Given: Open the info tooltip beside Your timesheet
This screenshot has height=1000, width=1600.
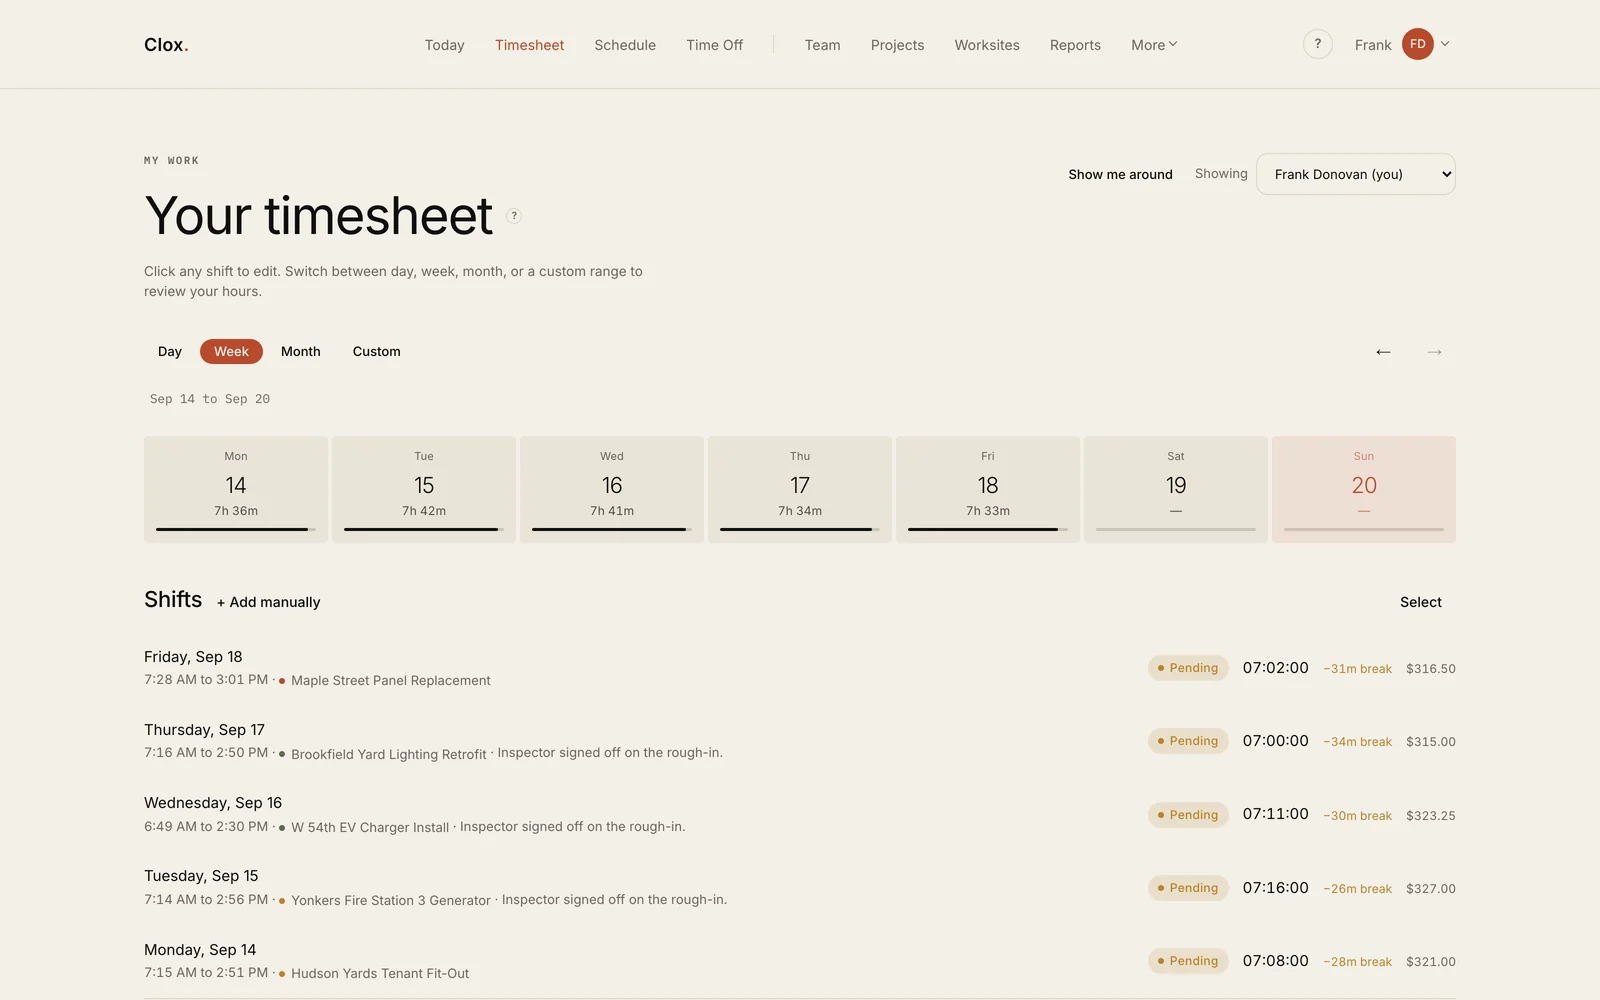Looking at the screenshot, I should [514, 216].
